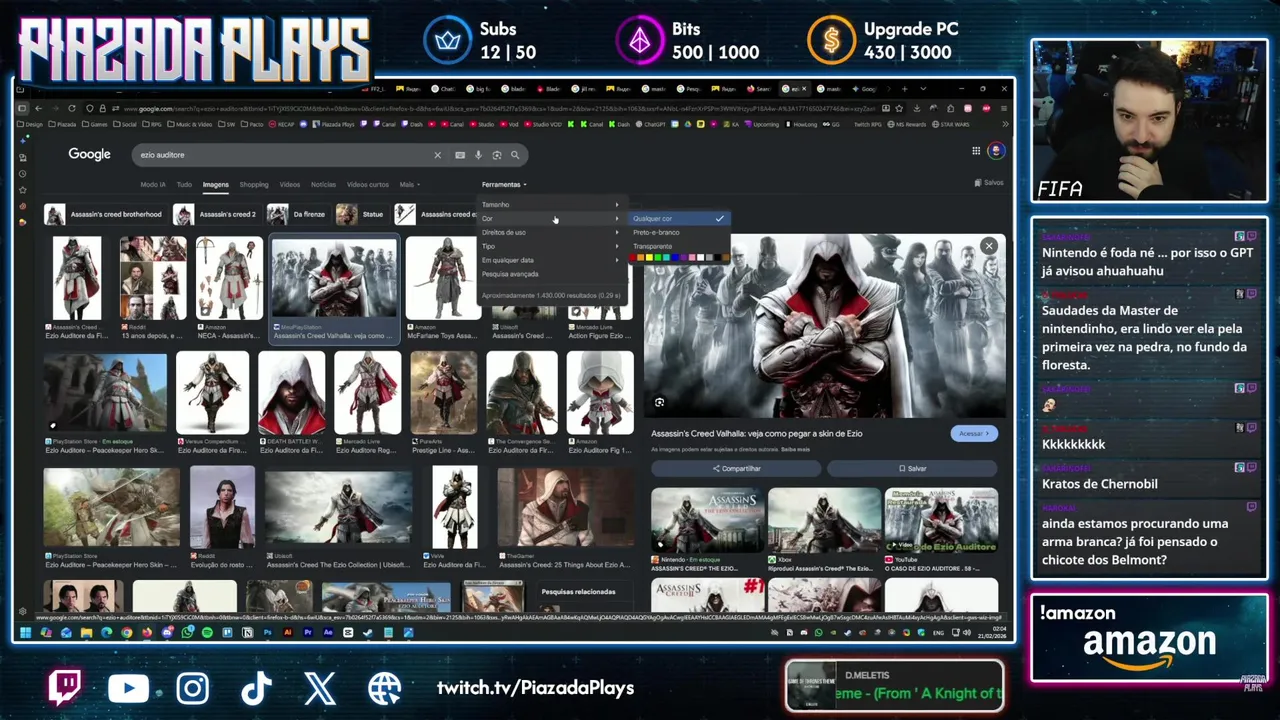Viewport: 1280px width, 720px height.
Task: Click the 'Compartilhar' button
Action: pyautogui.click(x=737, y=468)
